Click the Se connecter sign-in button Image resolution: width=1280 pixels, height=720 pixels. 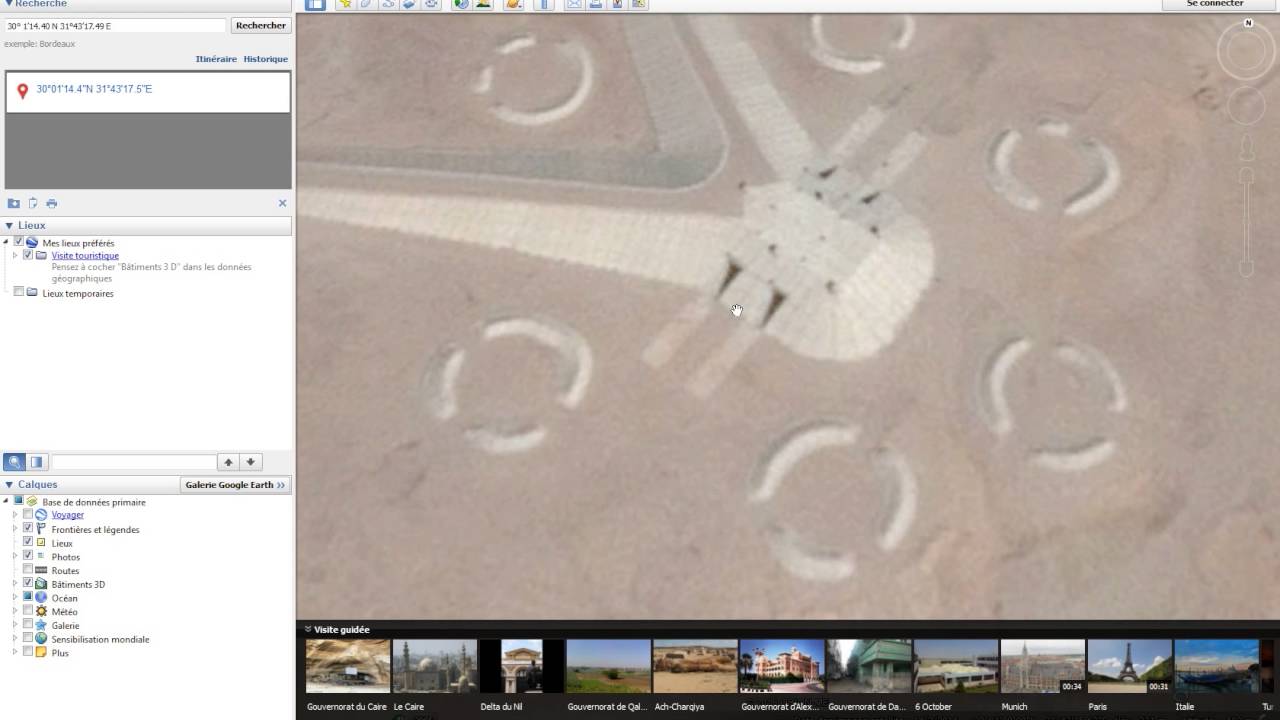pos(1216,4)
